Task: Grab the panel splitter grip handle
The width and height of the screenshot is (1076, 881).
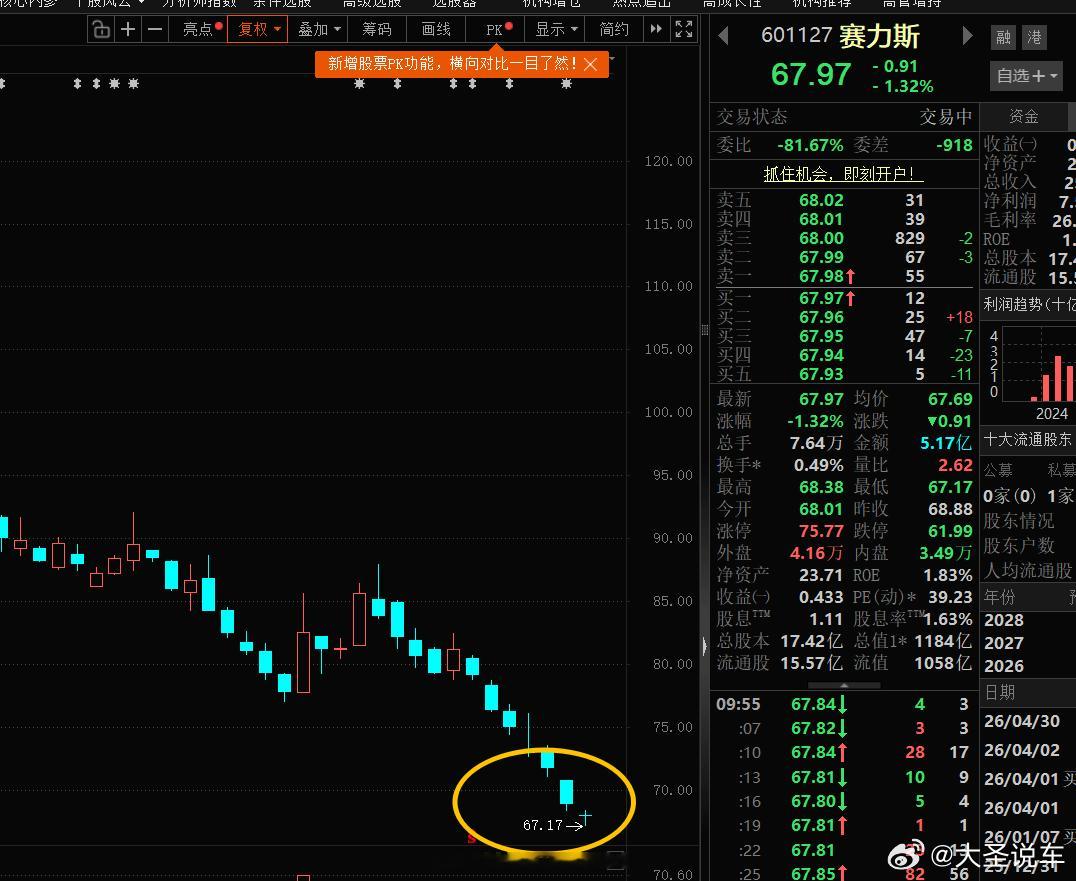Action: (x=705, y=330)
